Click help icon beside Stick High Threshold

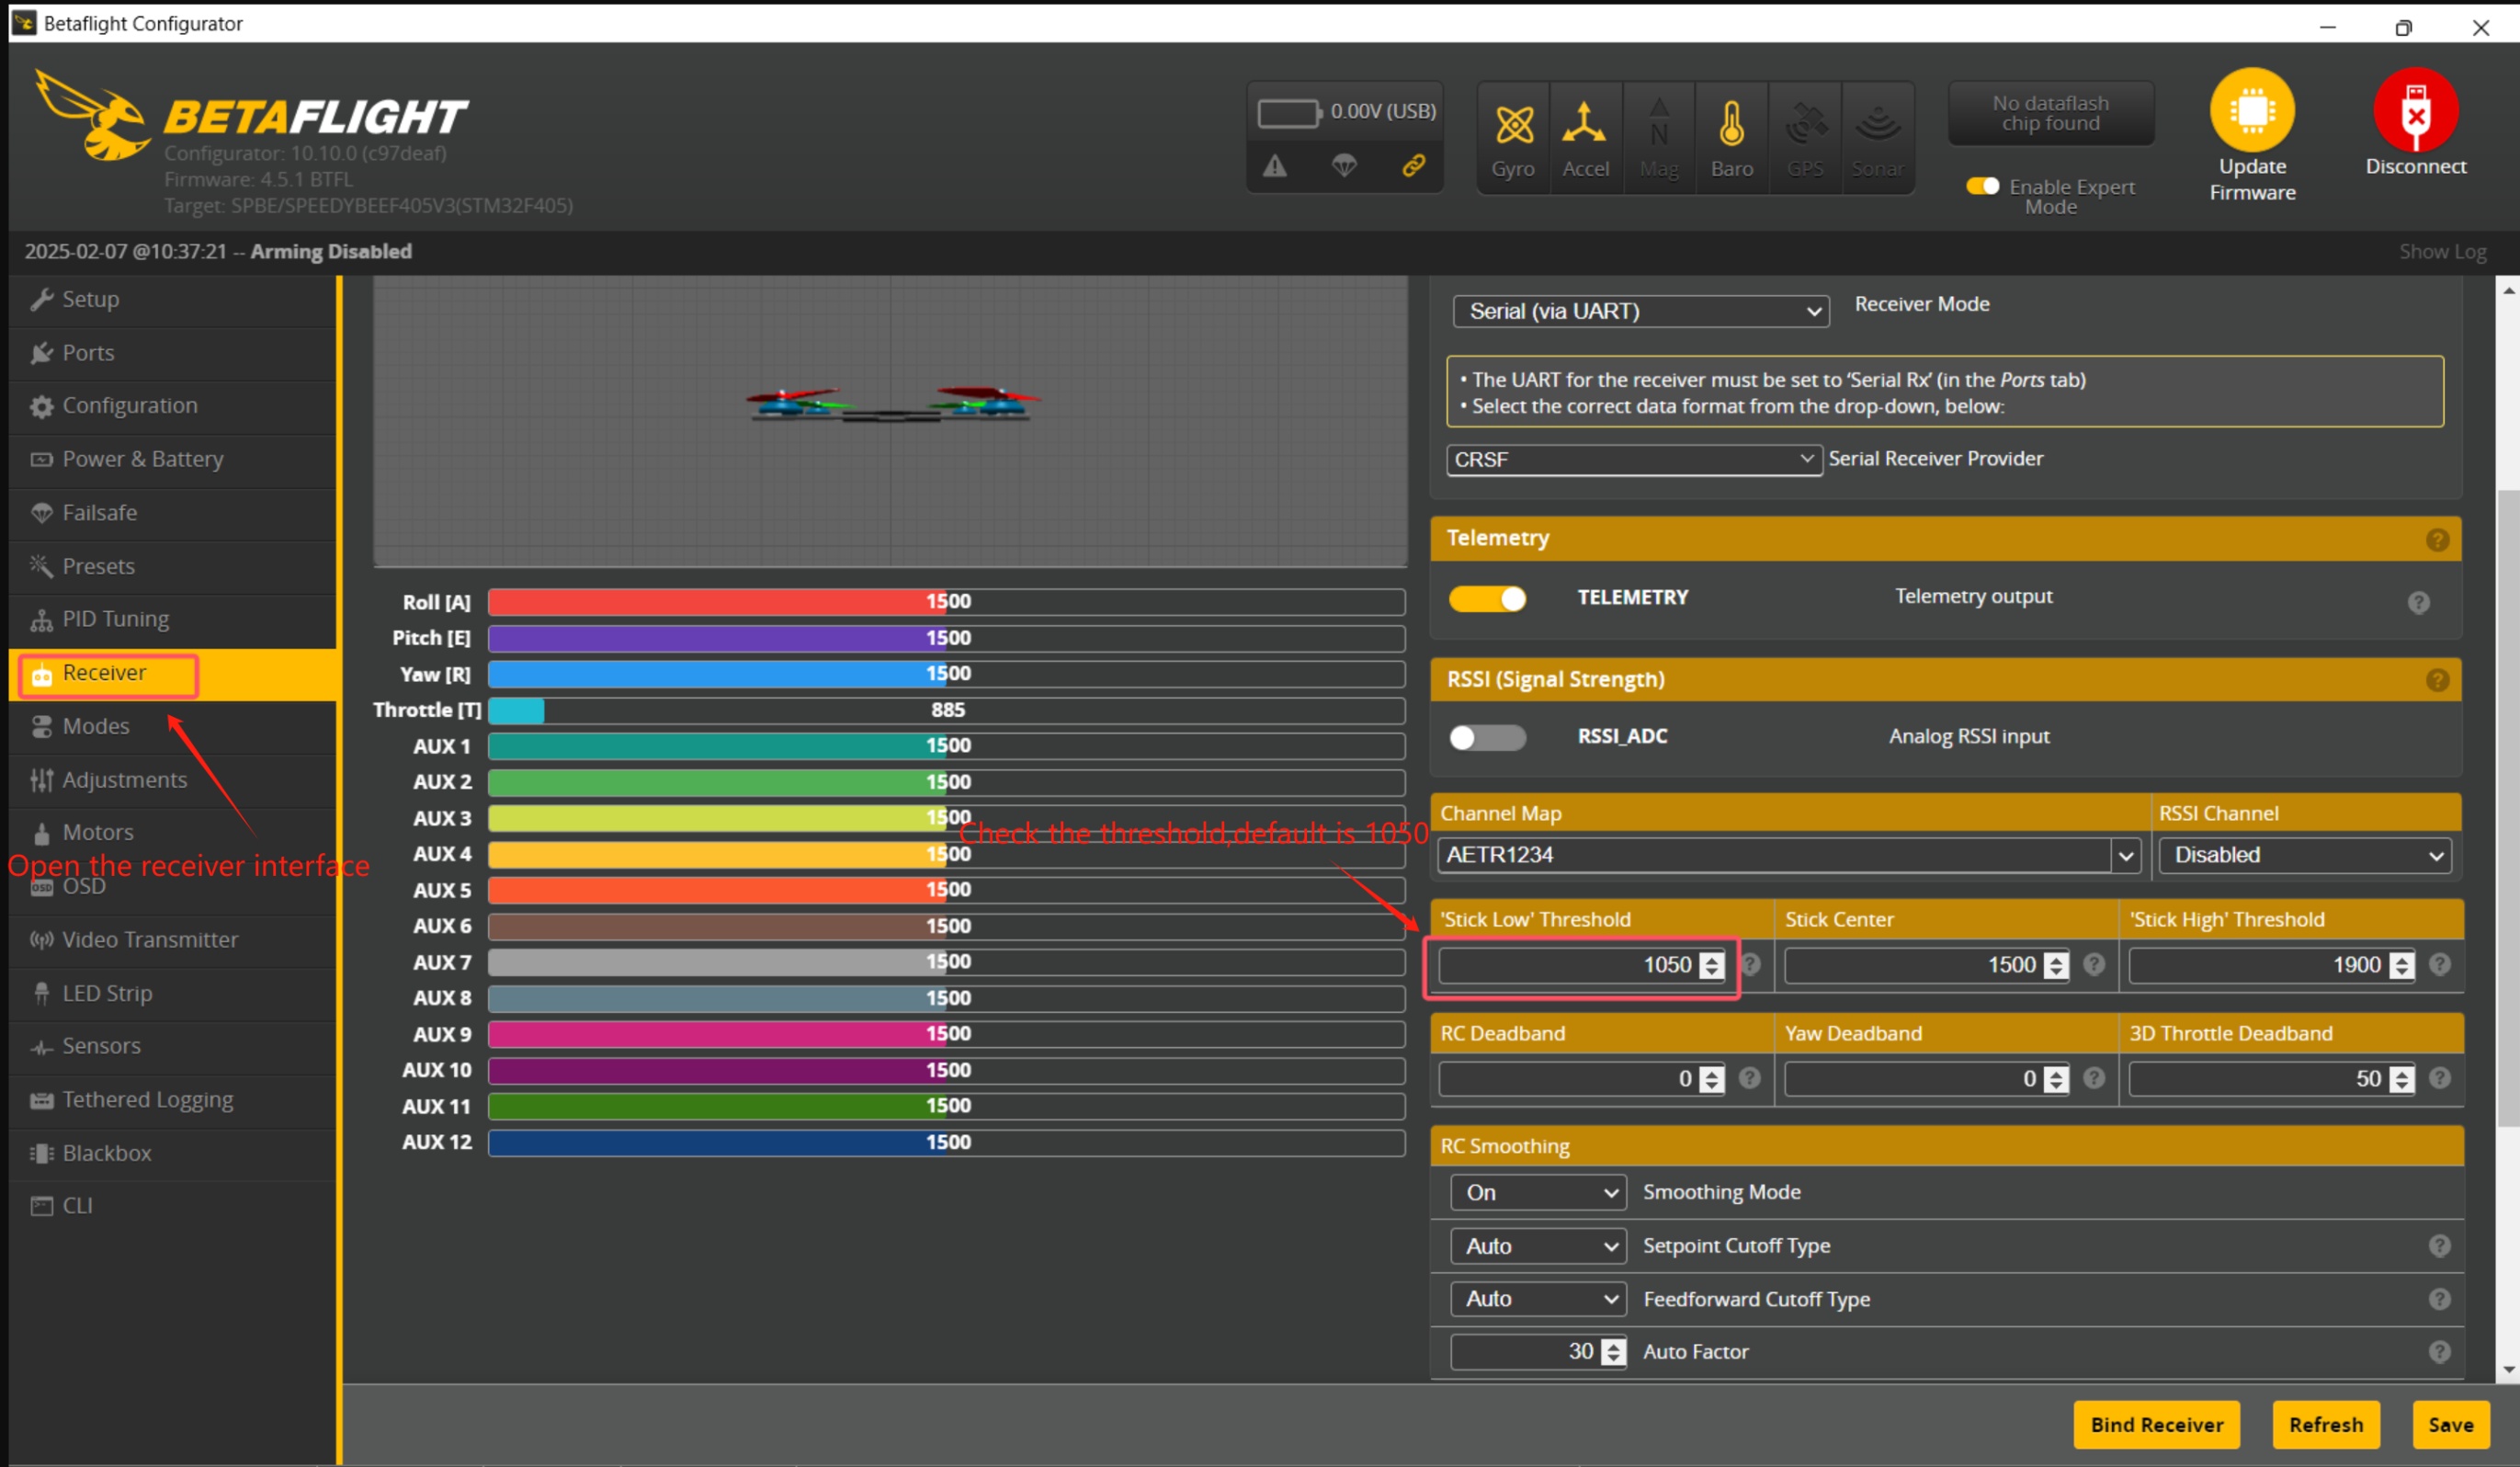pyautogui.click(x=2439, y=965)
